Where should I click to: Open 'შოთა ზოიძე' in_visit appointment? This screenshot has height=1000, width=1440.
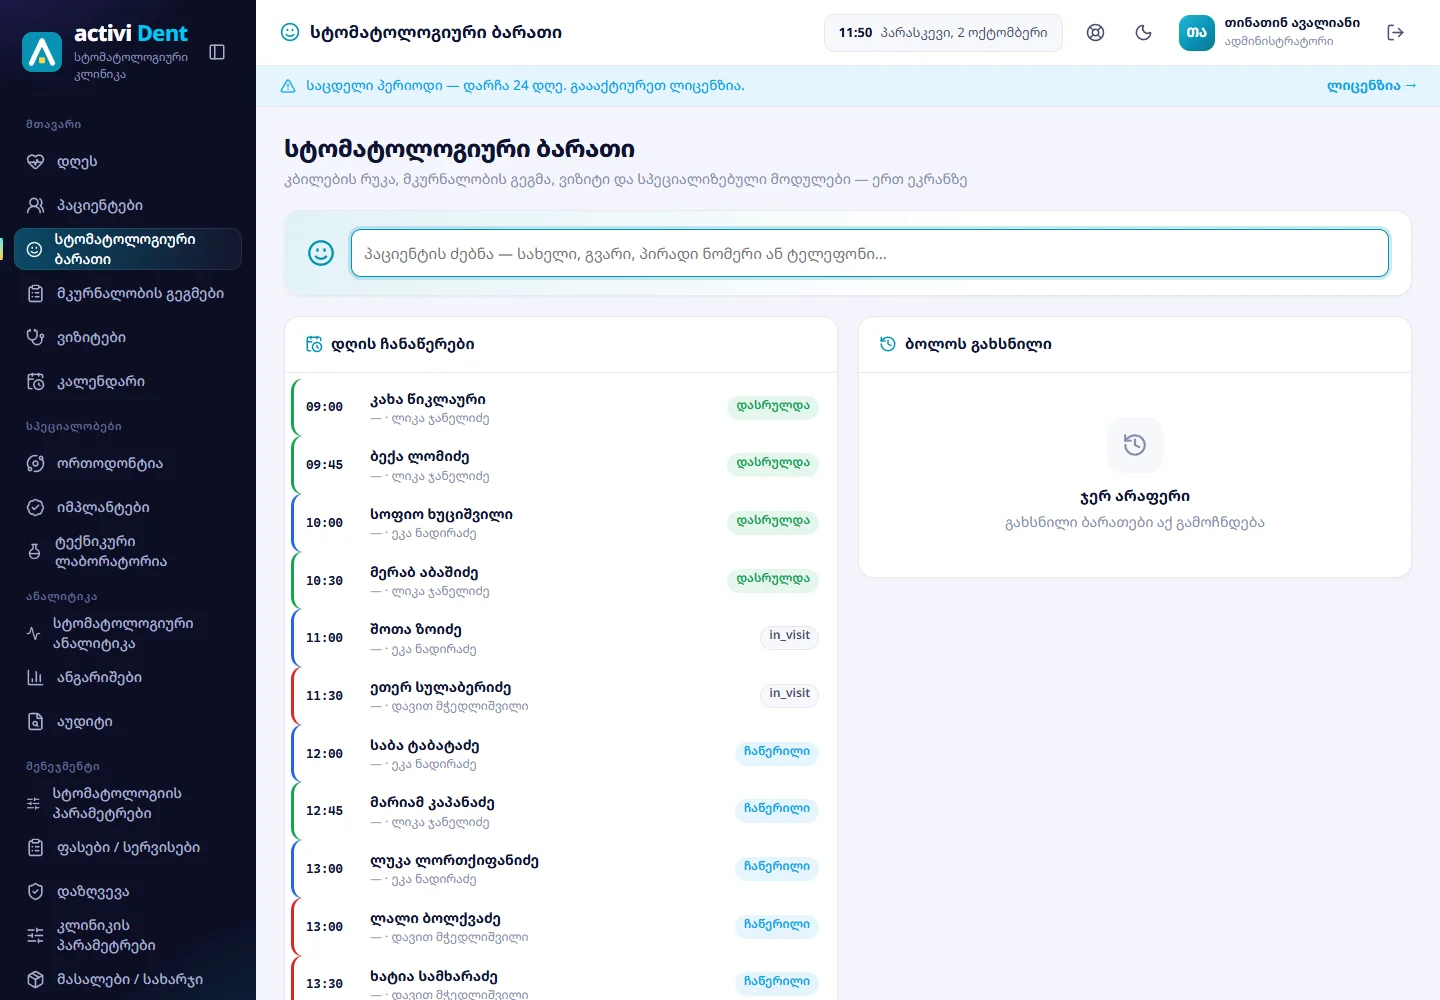(560, 638)
